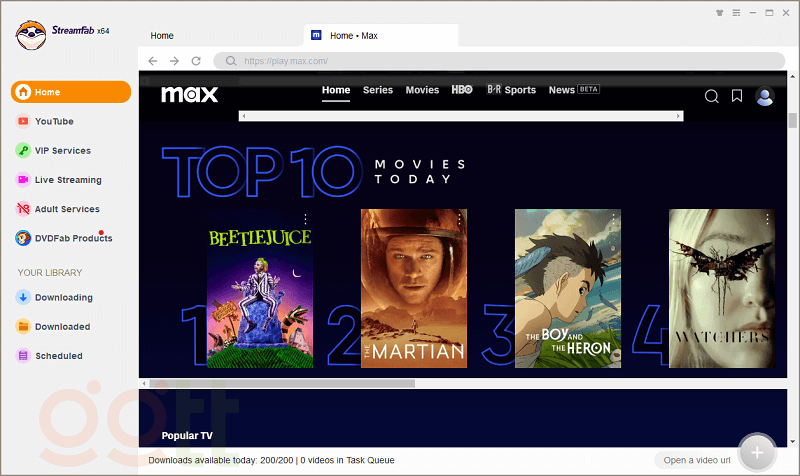Image resolution: width=800 pixels, height=476 pixels.
Task: Click the Max search magnifier icon
Action: pos(711,96)
